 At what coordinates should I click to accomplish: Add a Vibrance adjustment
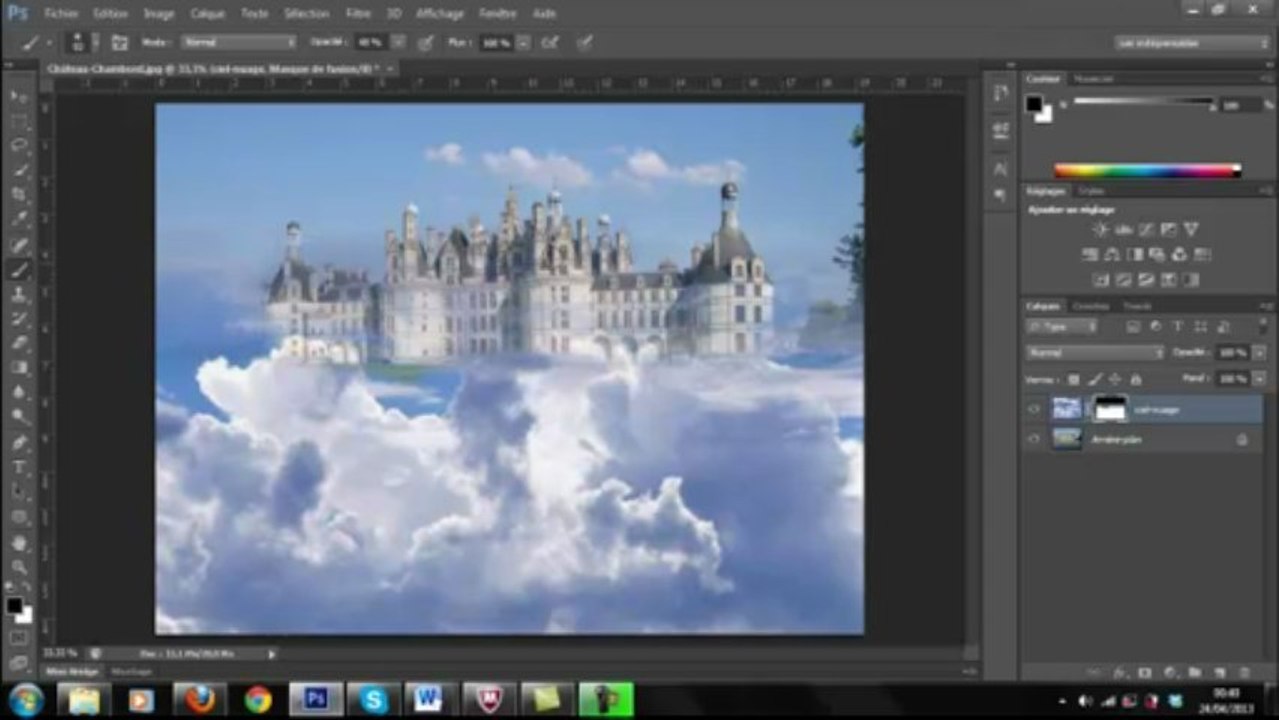click(x=1190, y=230)
